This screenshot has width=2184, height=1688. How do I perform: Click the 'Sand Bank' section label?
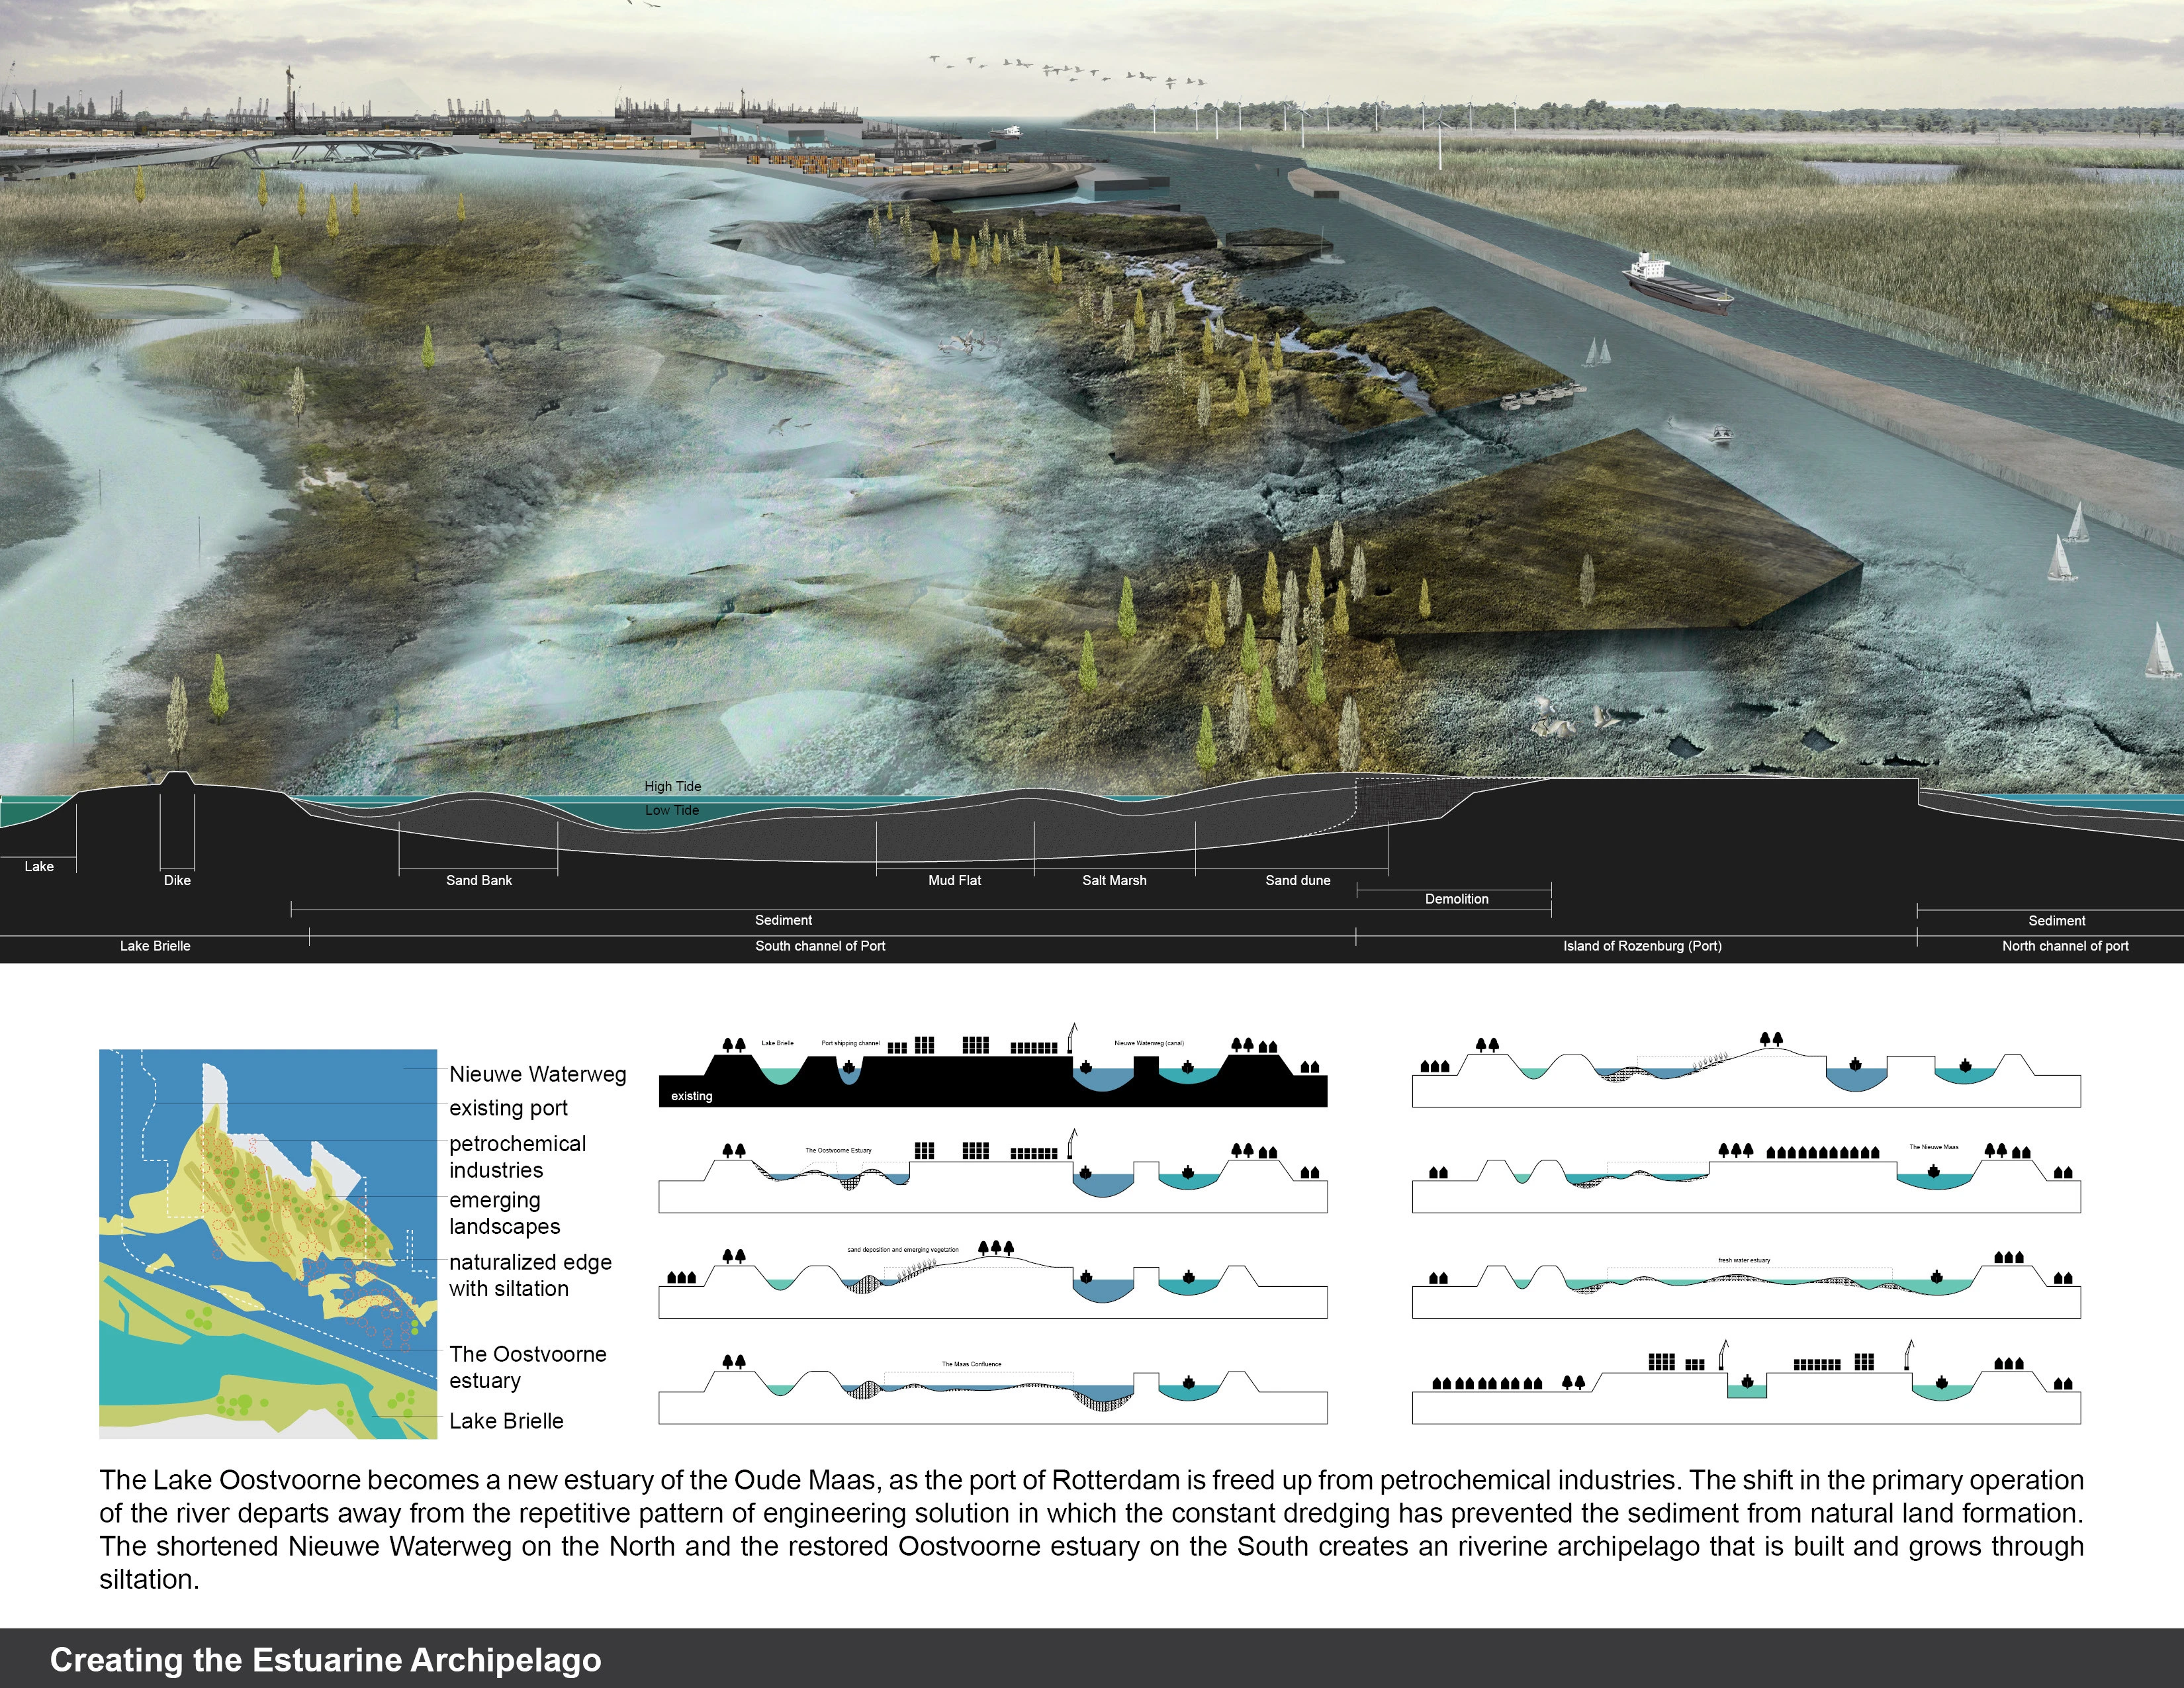479,880
